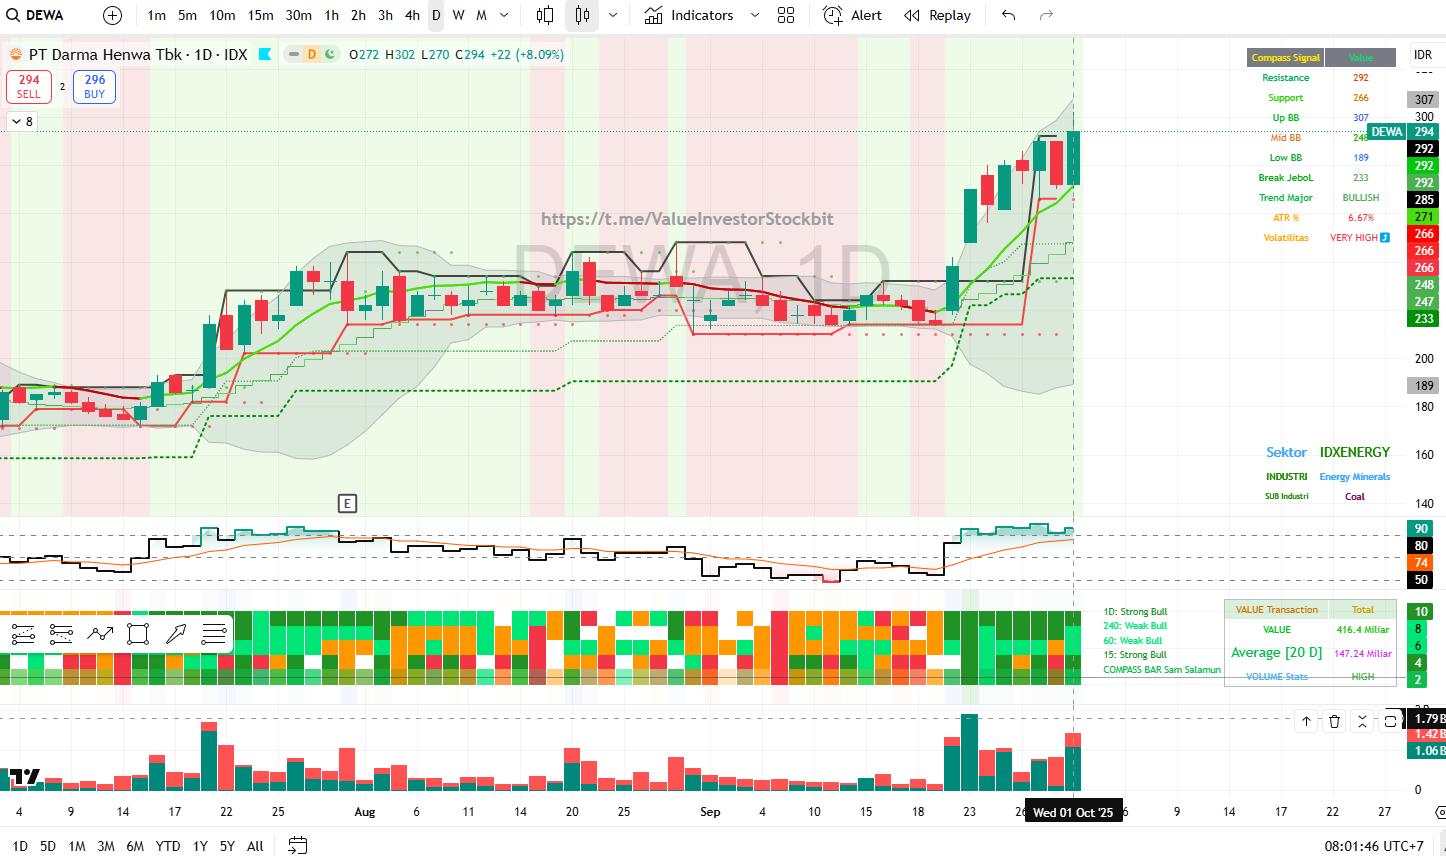
Task: Switch to the 5m timeframe
Action: click(x=188, y=15)
